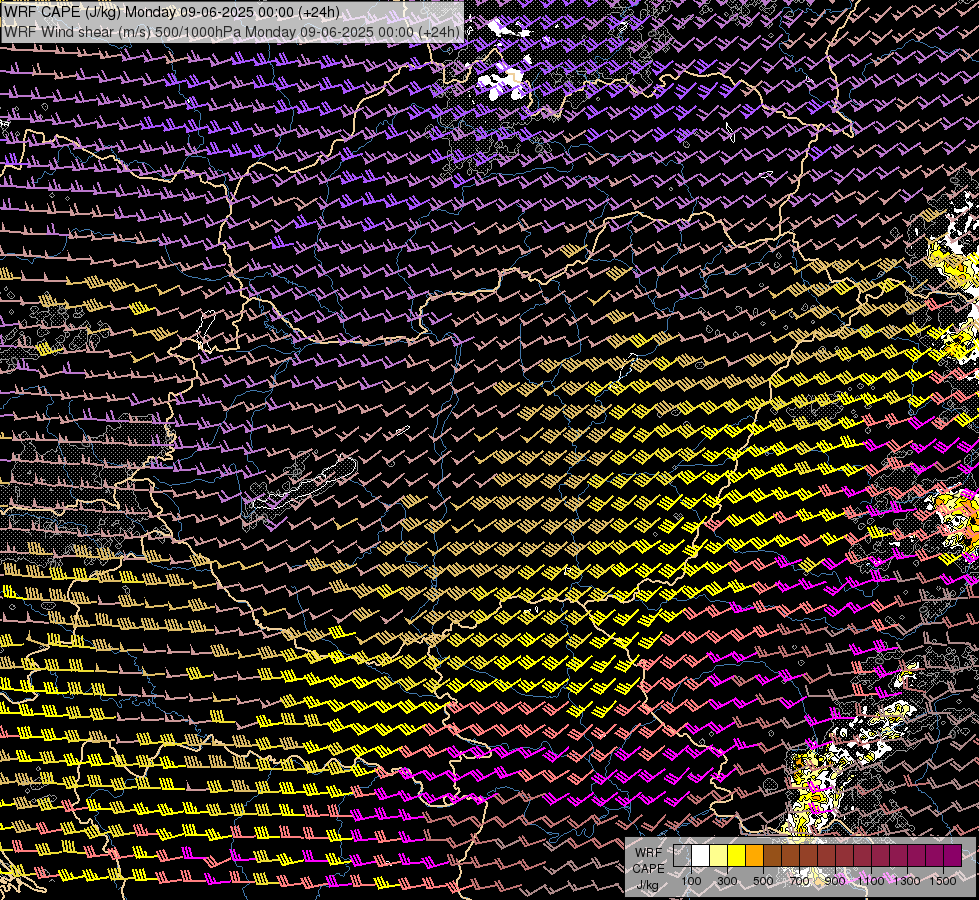Click the 'CAPE' legend label
Viewport: 979px width, 900px height.
[648, 868]
